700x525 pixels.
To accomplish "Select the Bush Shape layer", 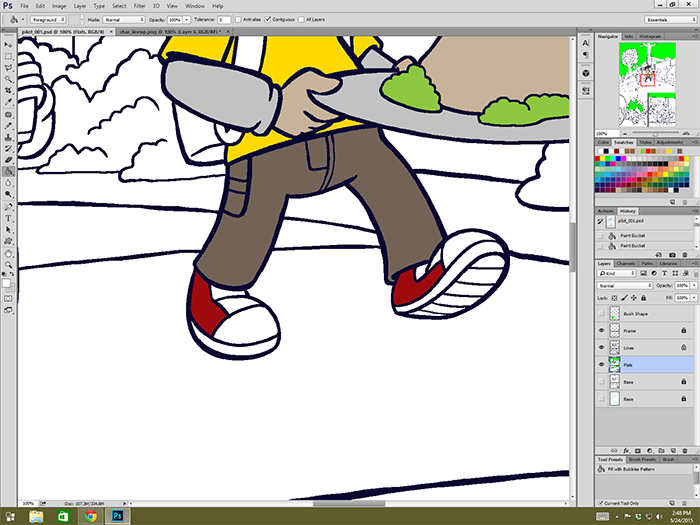I will pyautogui.click(x=646, y=313).
